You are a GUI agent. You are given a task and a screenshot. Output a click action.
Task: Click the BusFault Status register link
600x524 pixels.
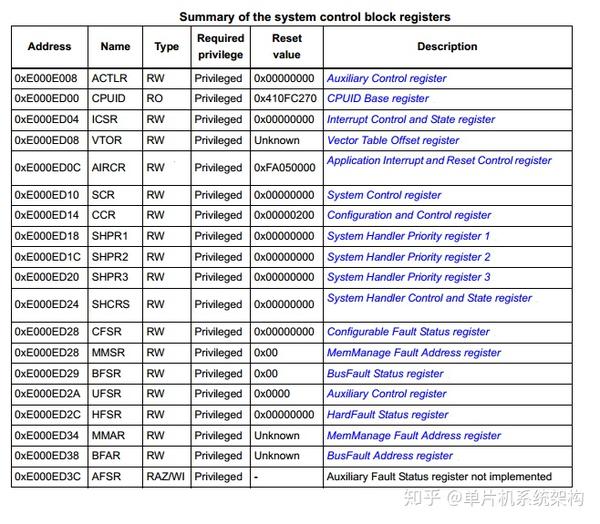click(x=390, y=373)
